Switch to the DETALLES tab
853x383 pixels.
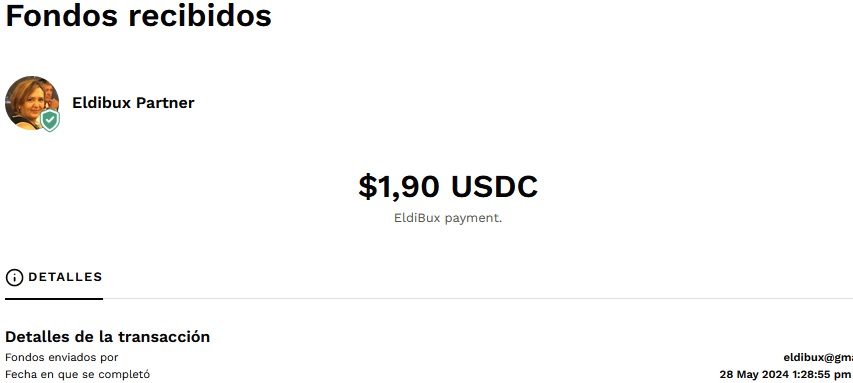click(54, 277)
